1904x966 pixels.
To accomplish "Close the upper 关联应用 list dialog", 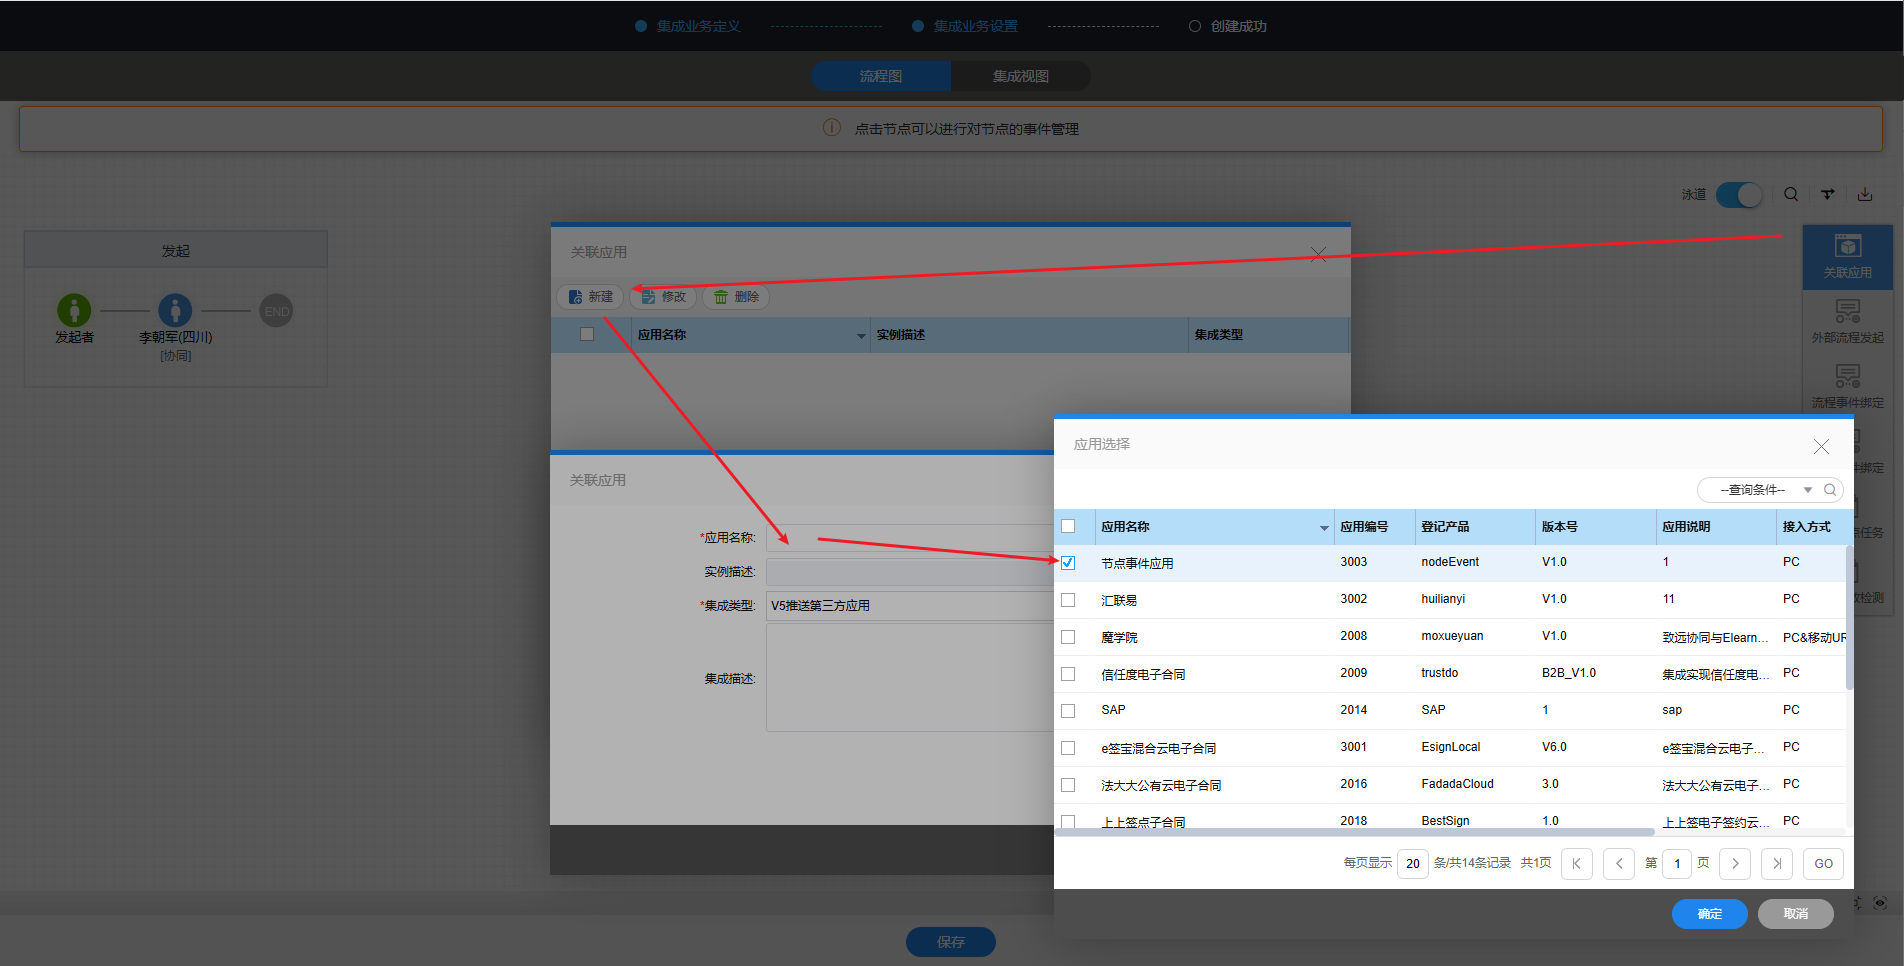I will [x=1318, y=254].
